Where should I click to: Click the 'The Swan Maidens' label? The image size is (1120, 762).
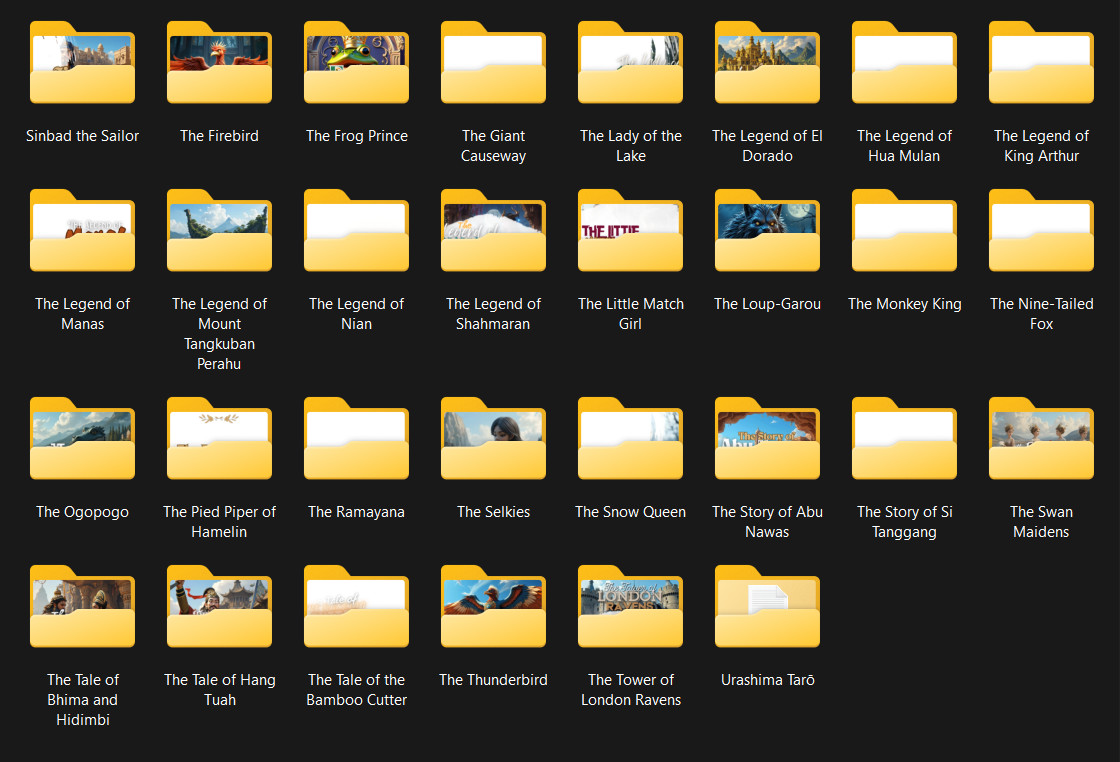(1041, 521)
